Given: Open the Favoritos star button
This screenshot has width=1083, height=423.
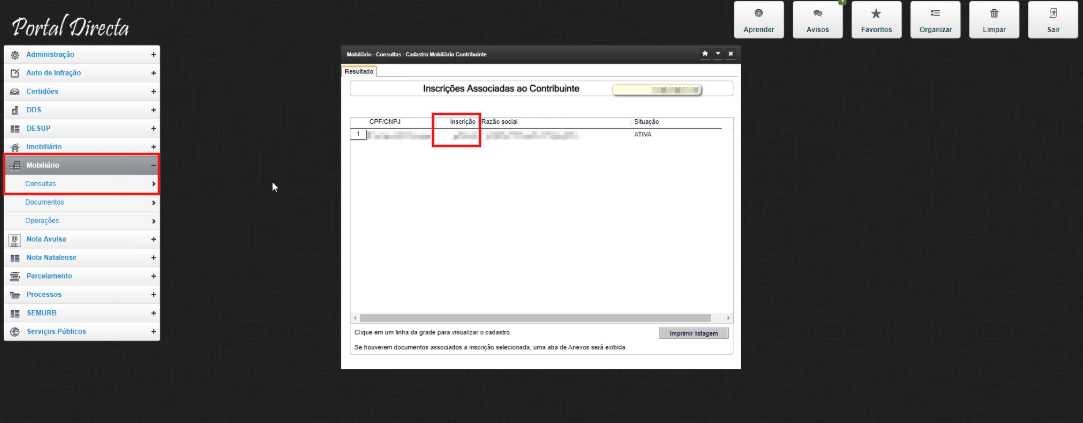Looking at the screenshot, I should click(x=876, y=19).
